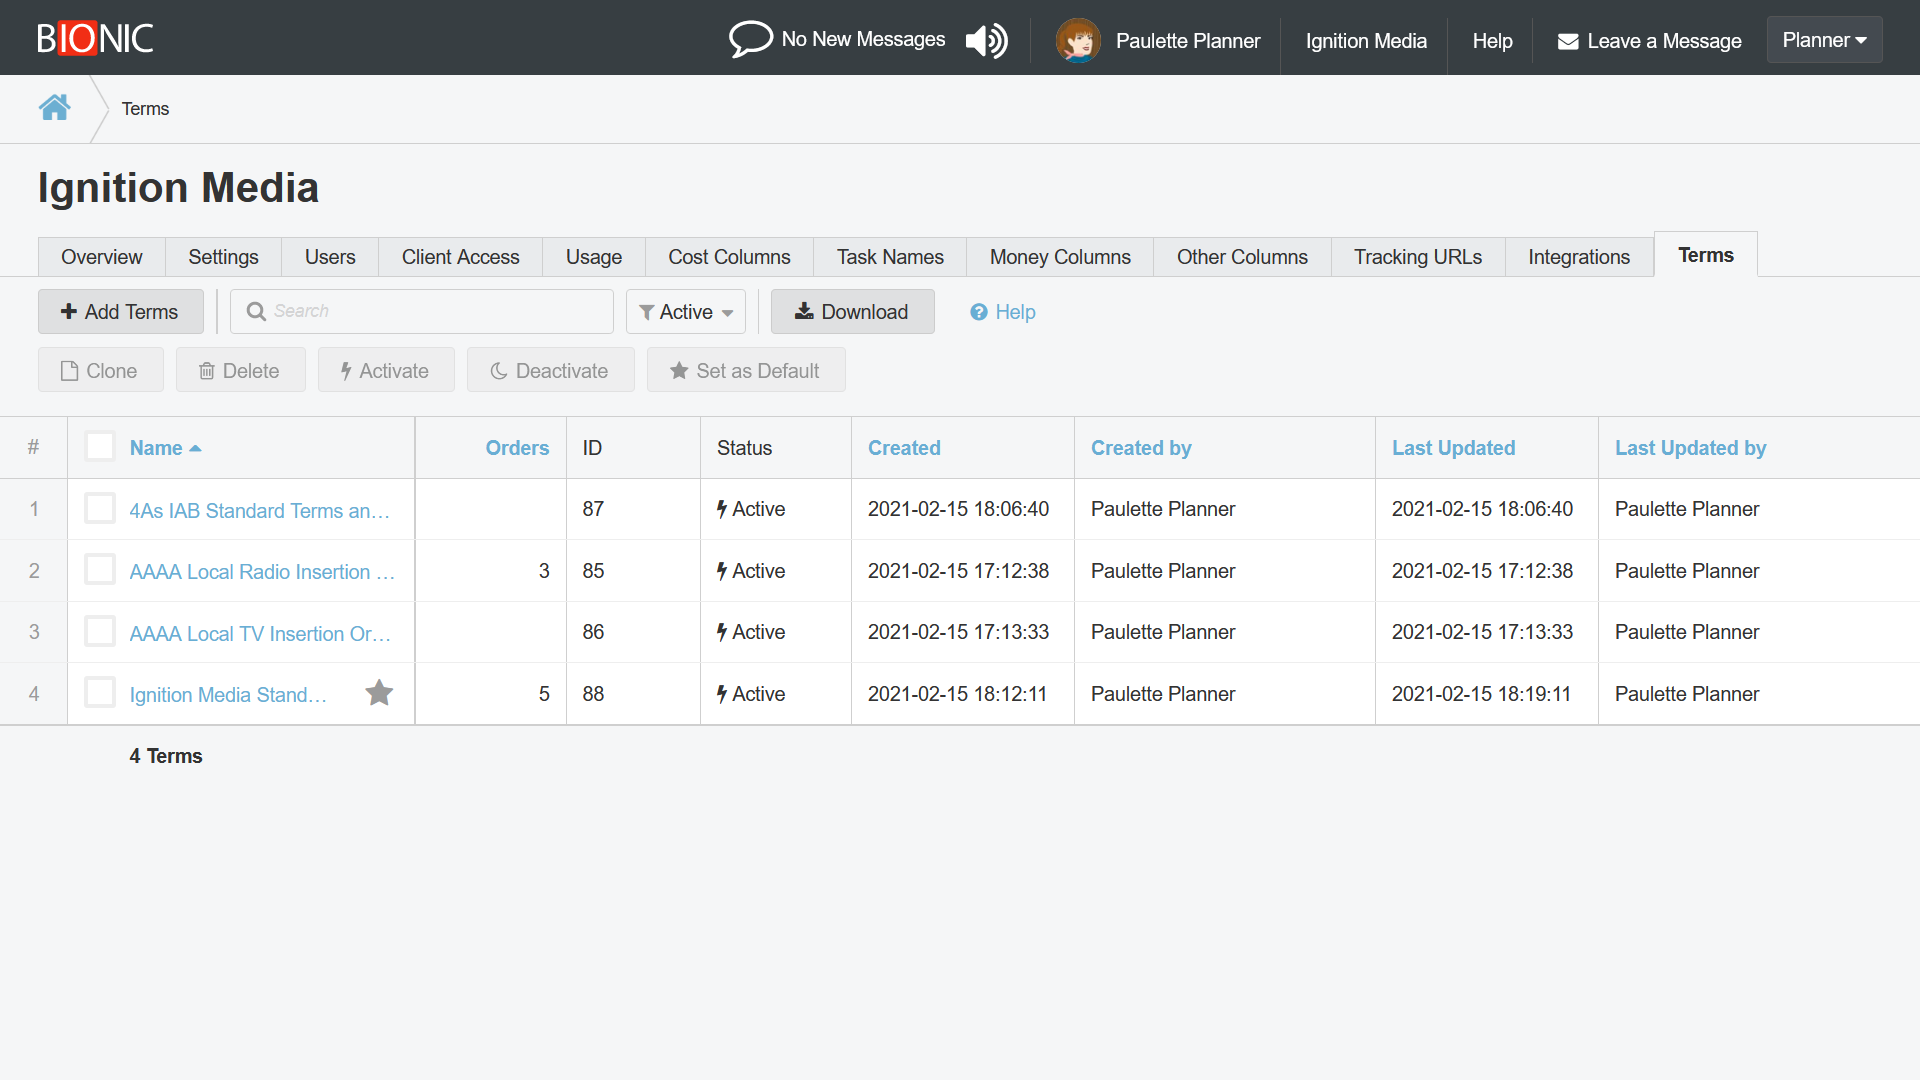Check the 4As IAB Standard Terms row
1920x1080 pixels.
(100, 509)
